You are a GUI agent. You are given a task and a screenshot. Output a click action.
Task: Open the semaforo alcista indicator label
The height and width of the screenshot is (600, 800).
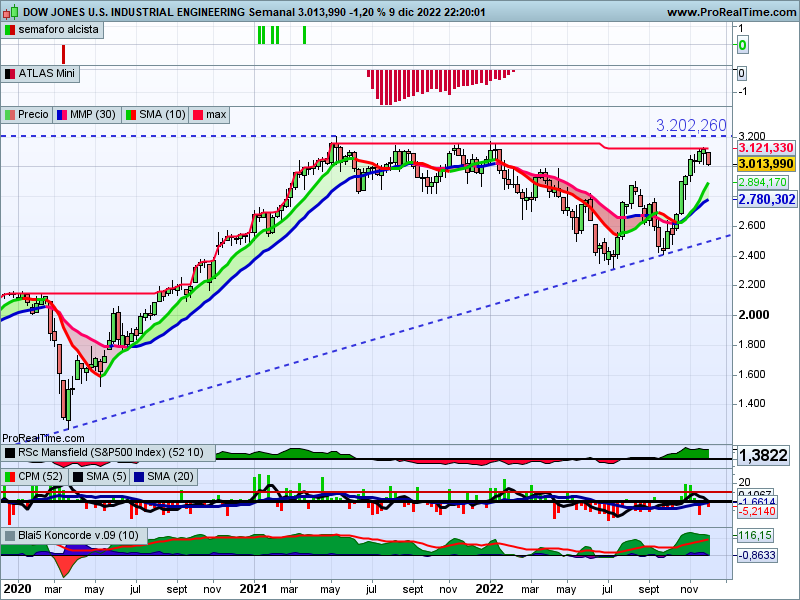(59, 30)
